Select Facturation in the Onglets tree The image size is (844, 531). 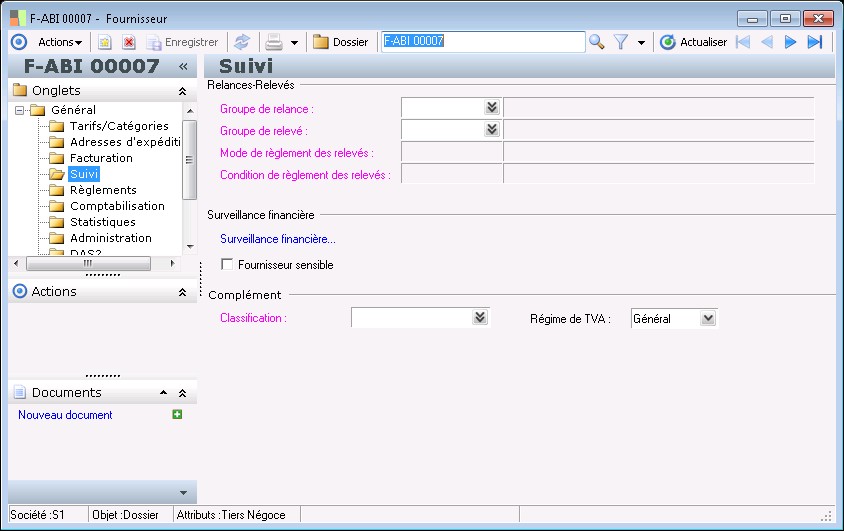(x=101, y=158)
